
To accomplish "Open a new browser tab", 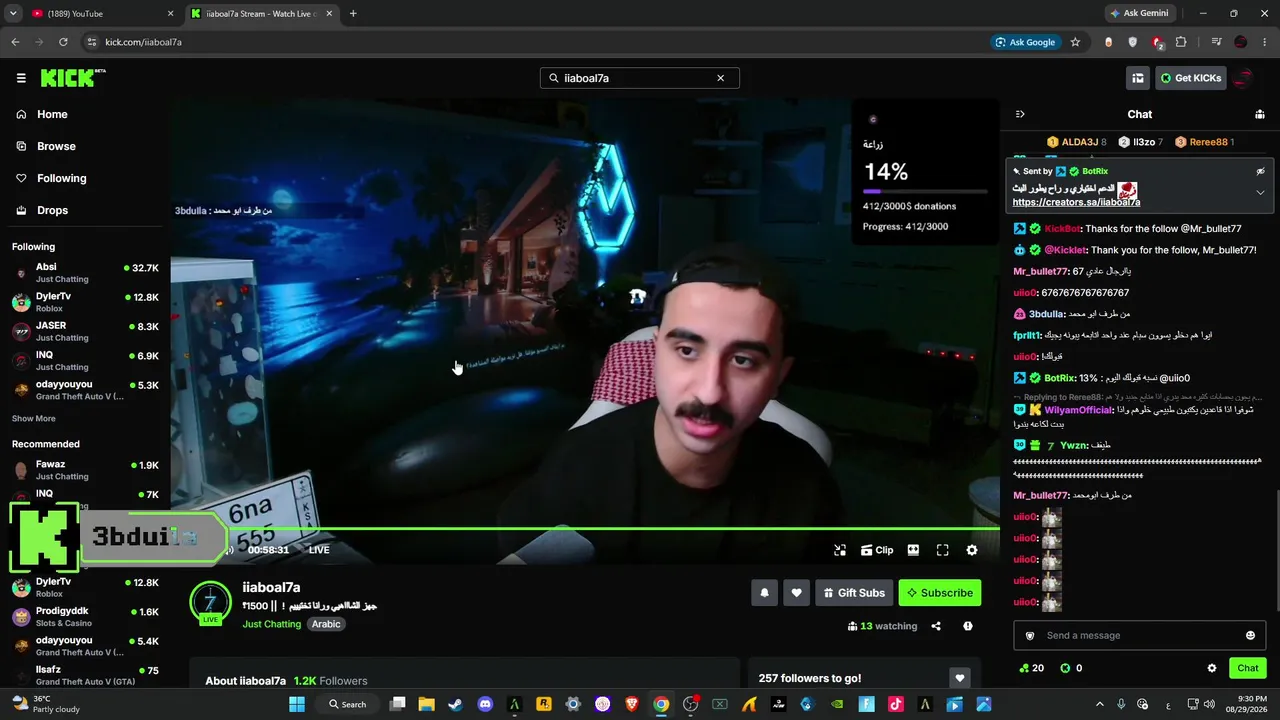I will click(x=353, y=14).
